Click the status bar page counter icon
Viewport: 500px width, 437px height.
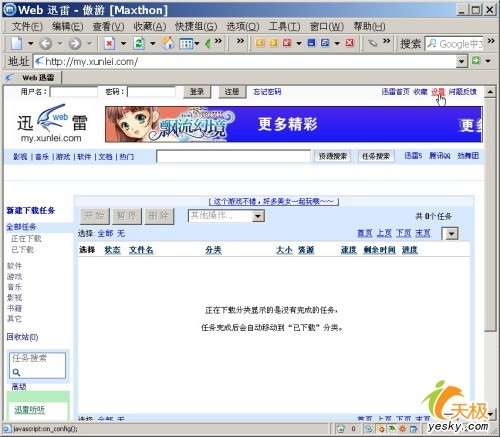coord(340,429)
